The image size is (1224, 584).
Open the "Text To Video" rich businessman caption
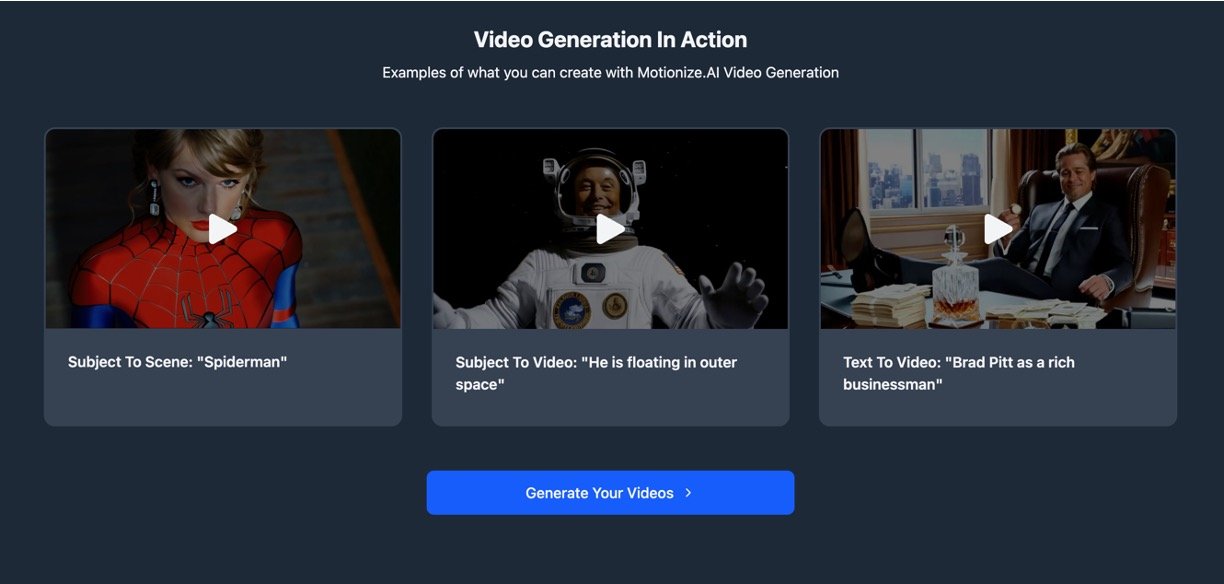coord(959,373)
